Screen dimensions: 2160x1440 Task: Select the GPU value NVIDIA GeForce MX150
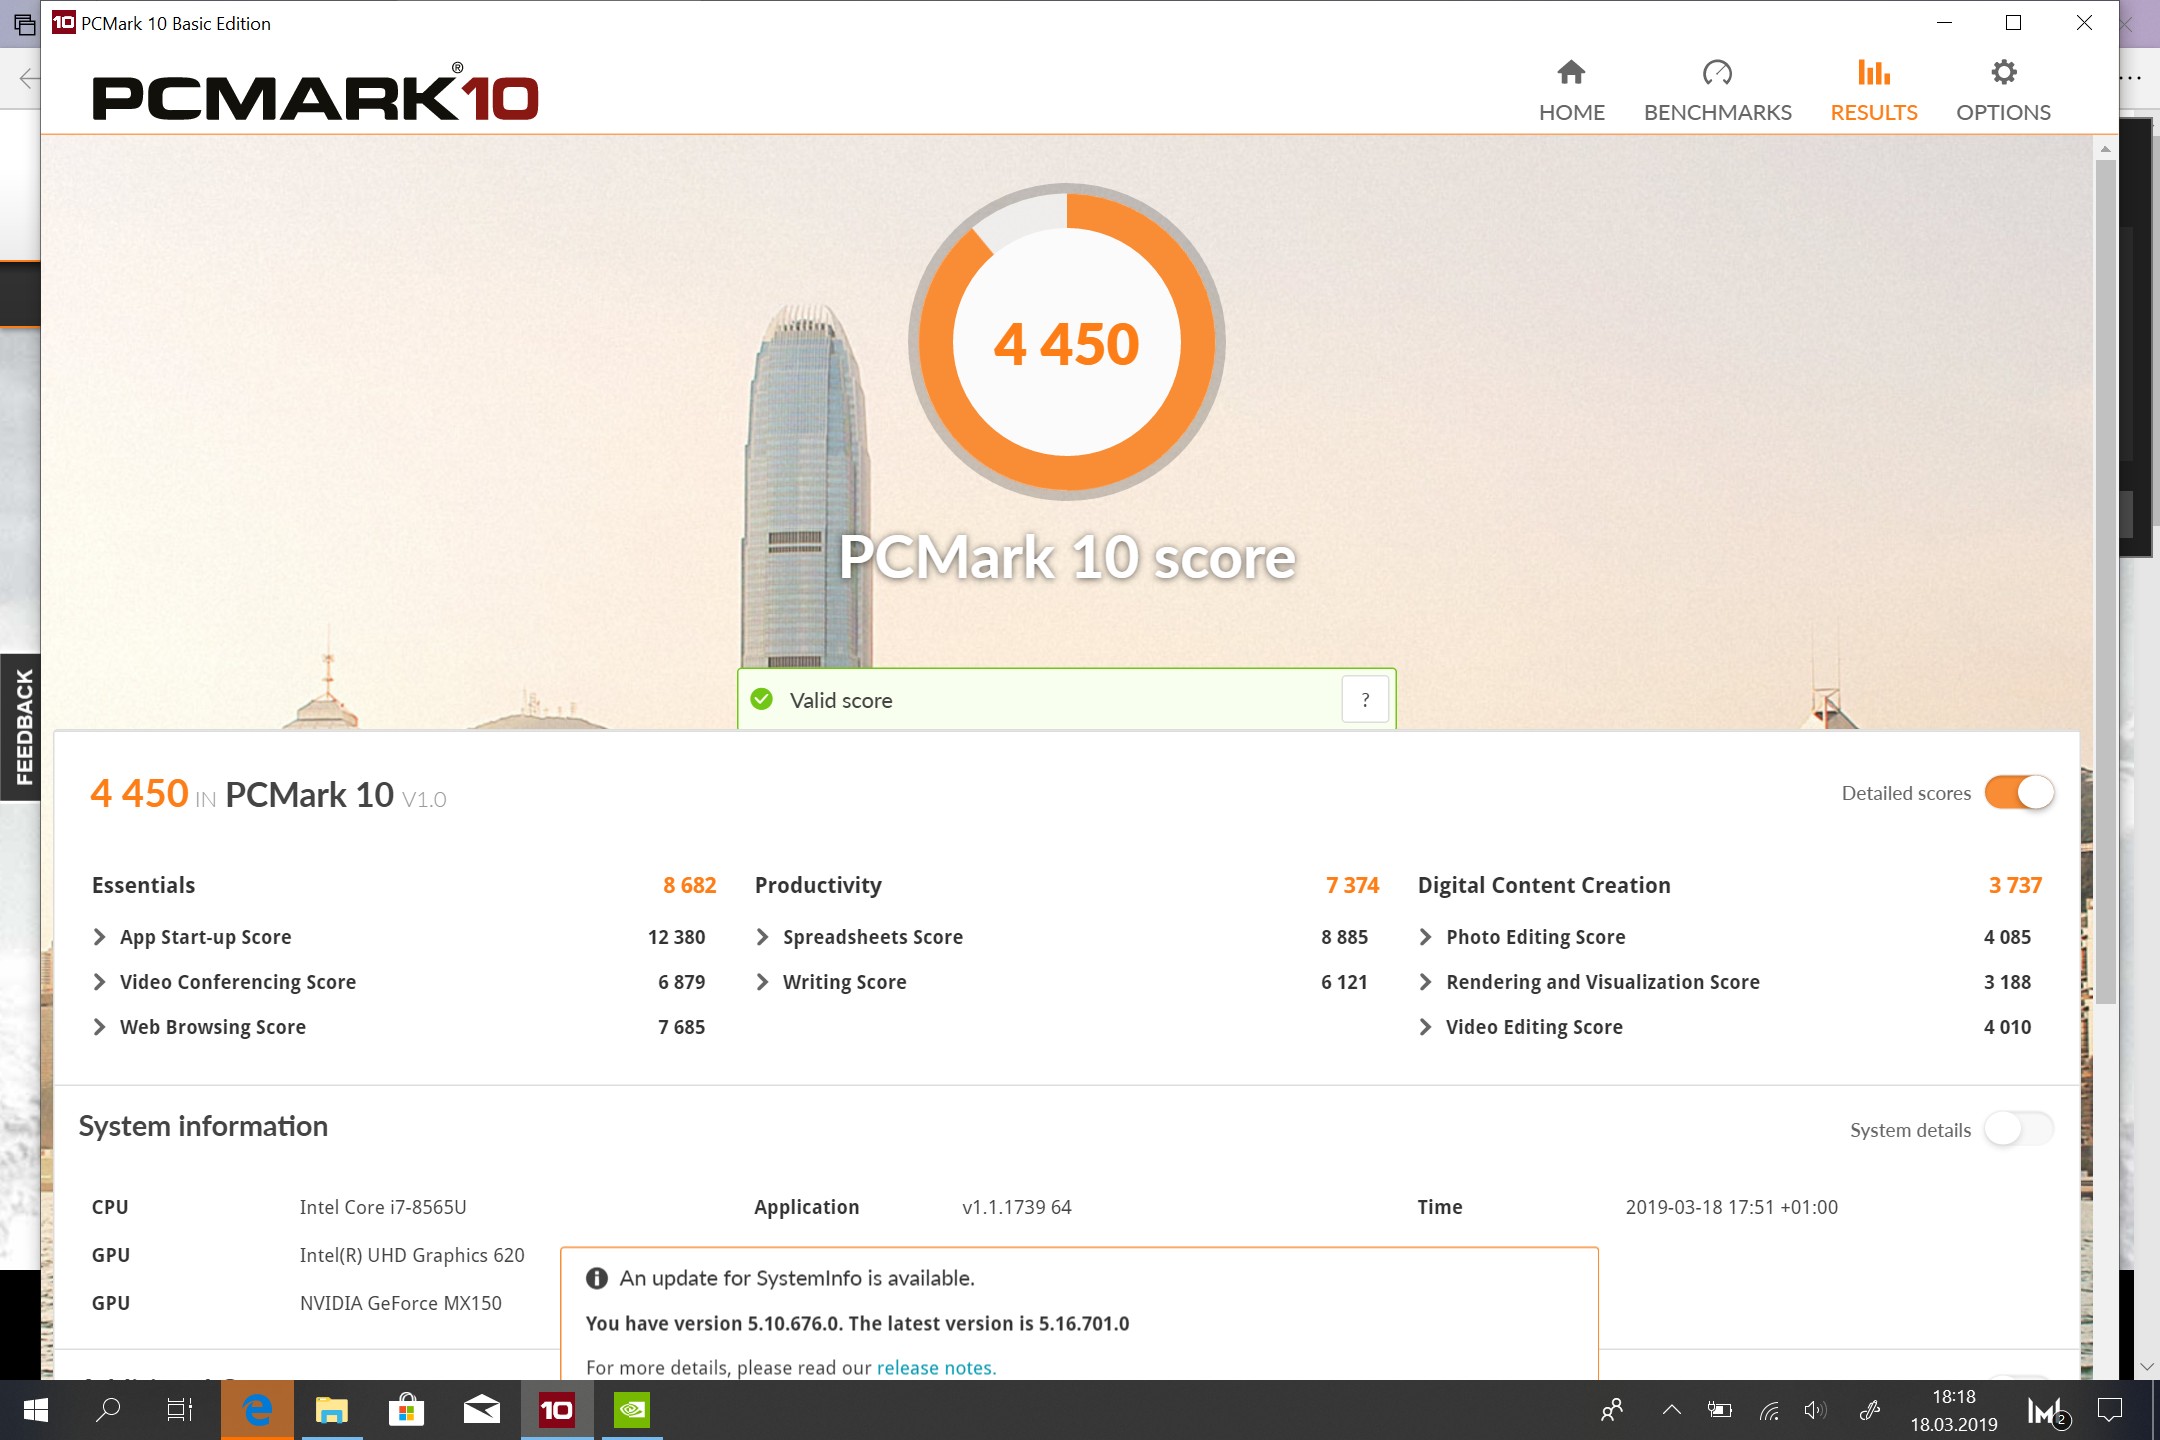[x=401, y=1303]
